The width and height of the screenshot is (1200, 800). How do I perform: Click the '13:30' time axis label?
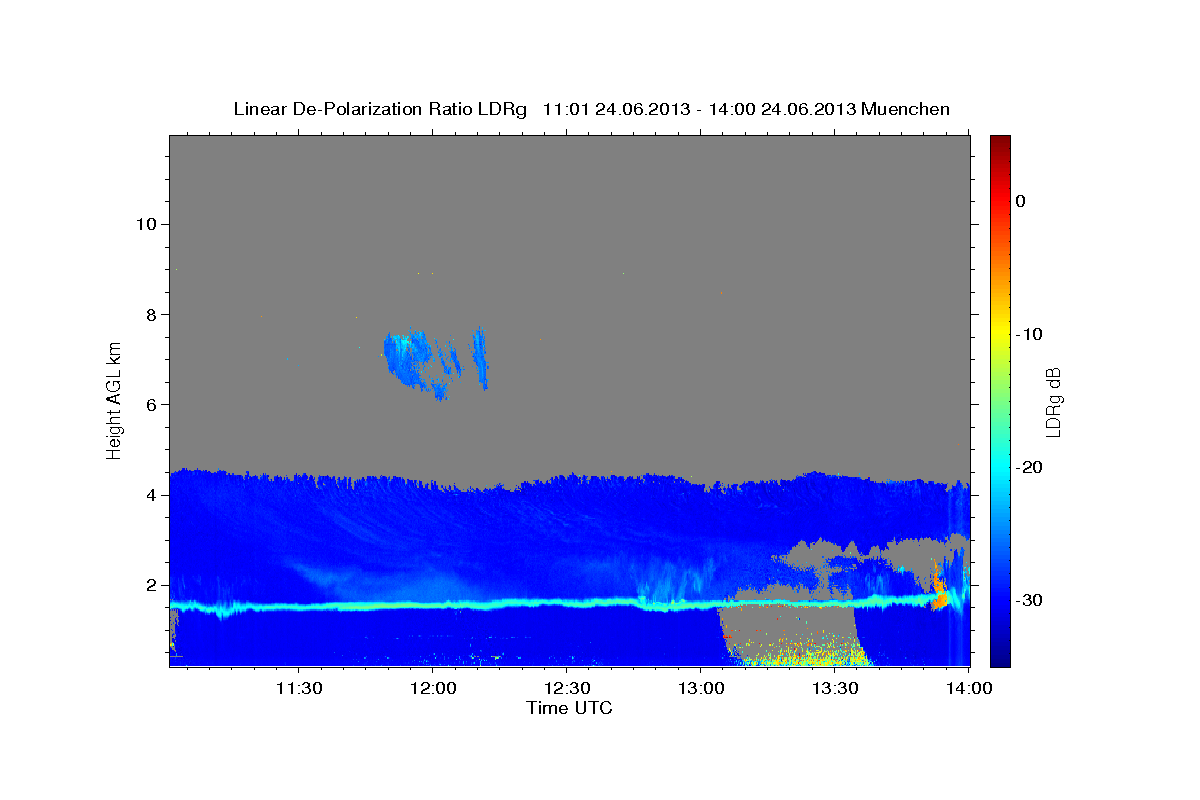coord(834,689)
